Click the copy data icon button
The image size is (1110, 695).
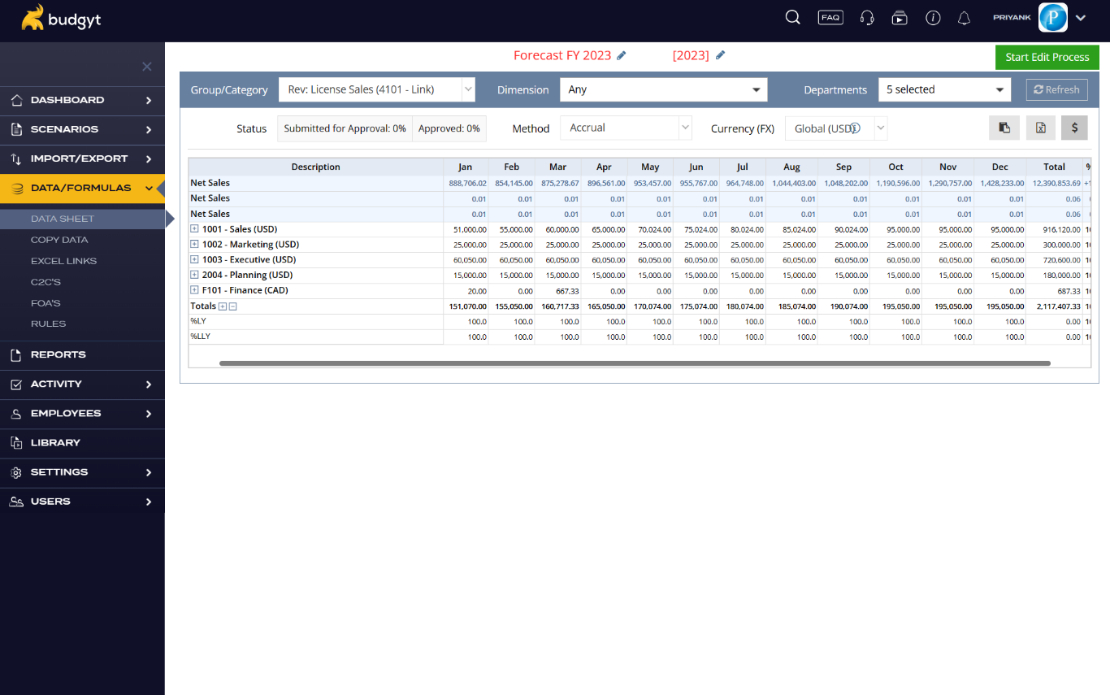pyautogui.click(x=1004, y=128)
